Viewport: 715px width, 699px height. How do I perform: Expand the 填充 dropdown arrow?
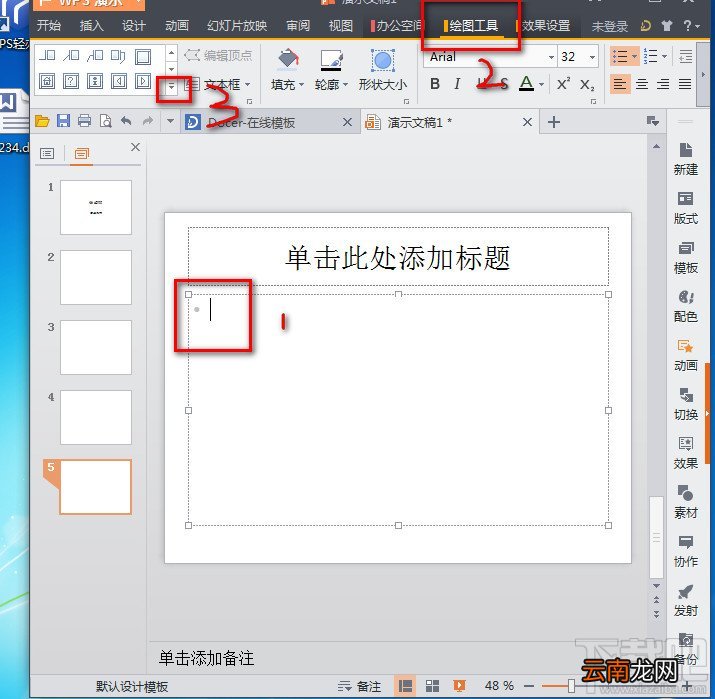click(x=301, y=85)
